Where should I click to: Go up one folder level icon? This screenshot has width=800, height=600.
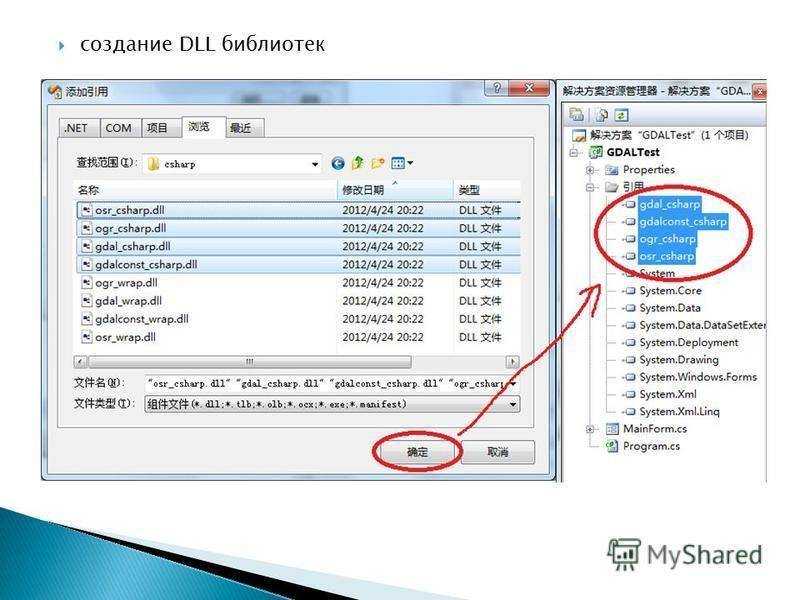pyautogui.click(x=358, y=163)
